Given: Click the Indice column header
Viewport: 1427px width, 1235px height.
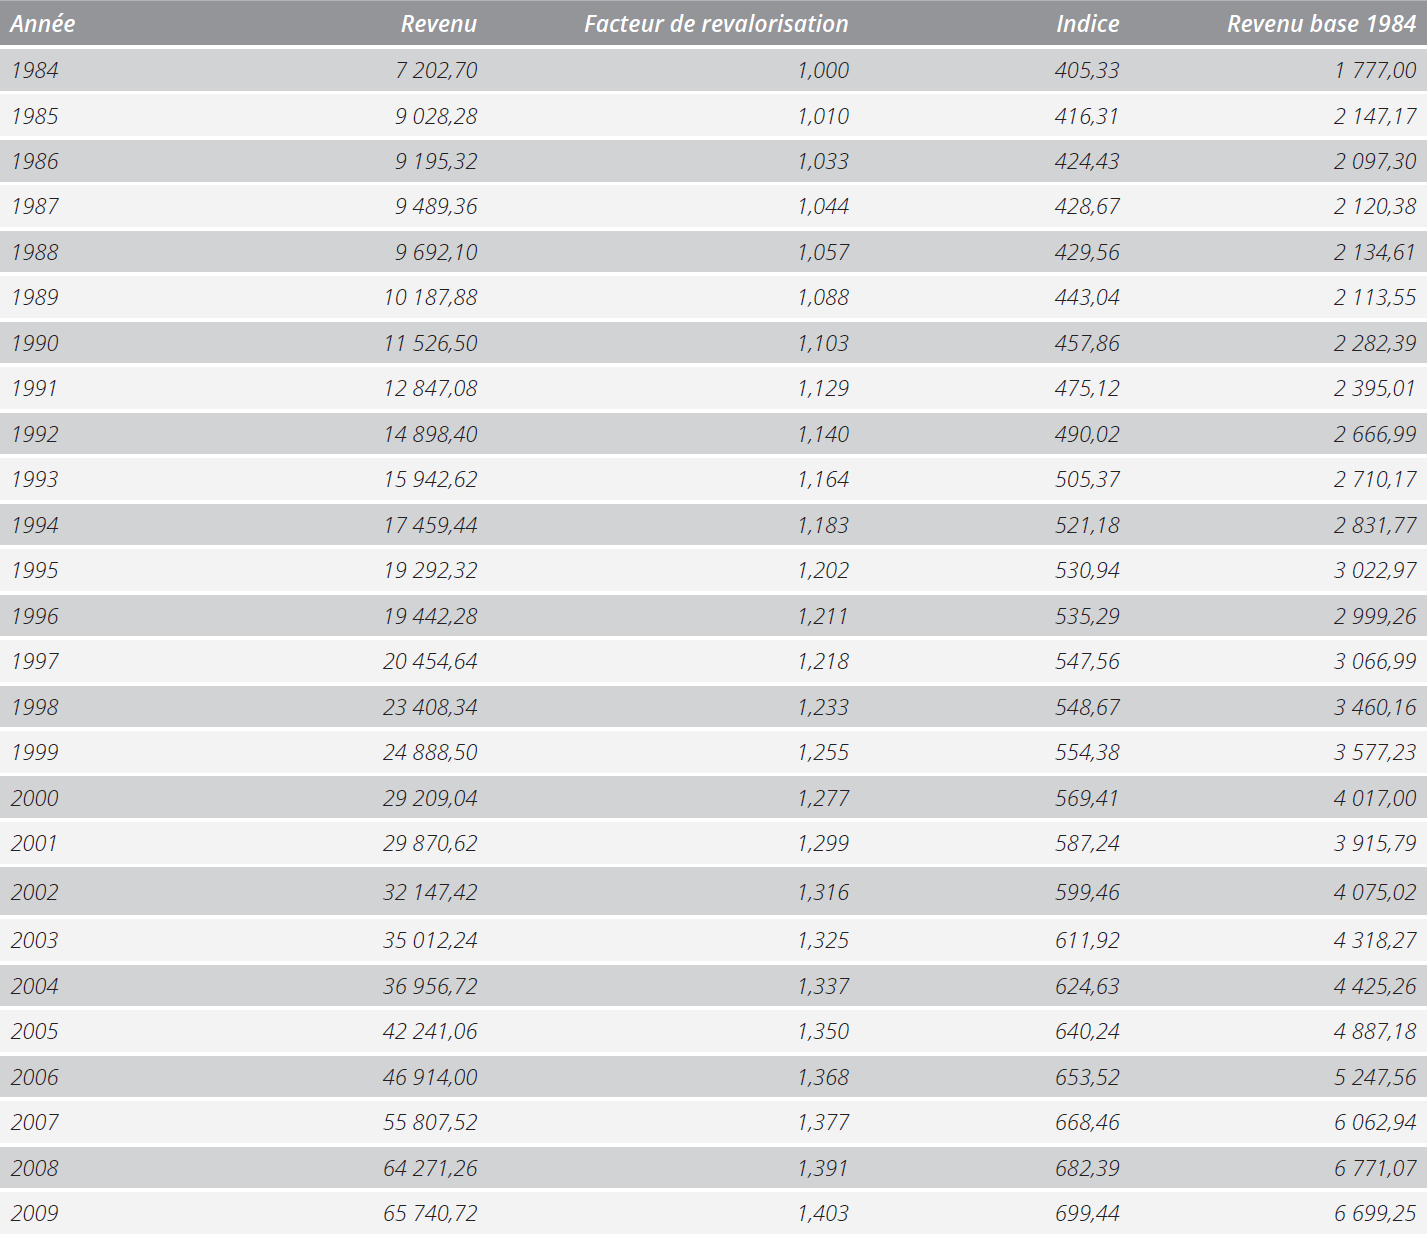Looking at the screenshot, I should click(x=1088, y=24).
